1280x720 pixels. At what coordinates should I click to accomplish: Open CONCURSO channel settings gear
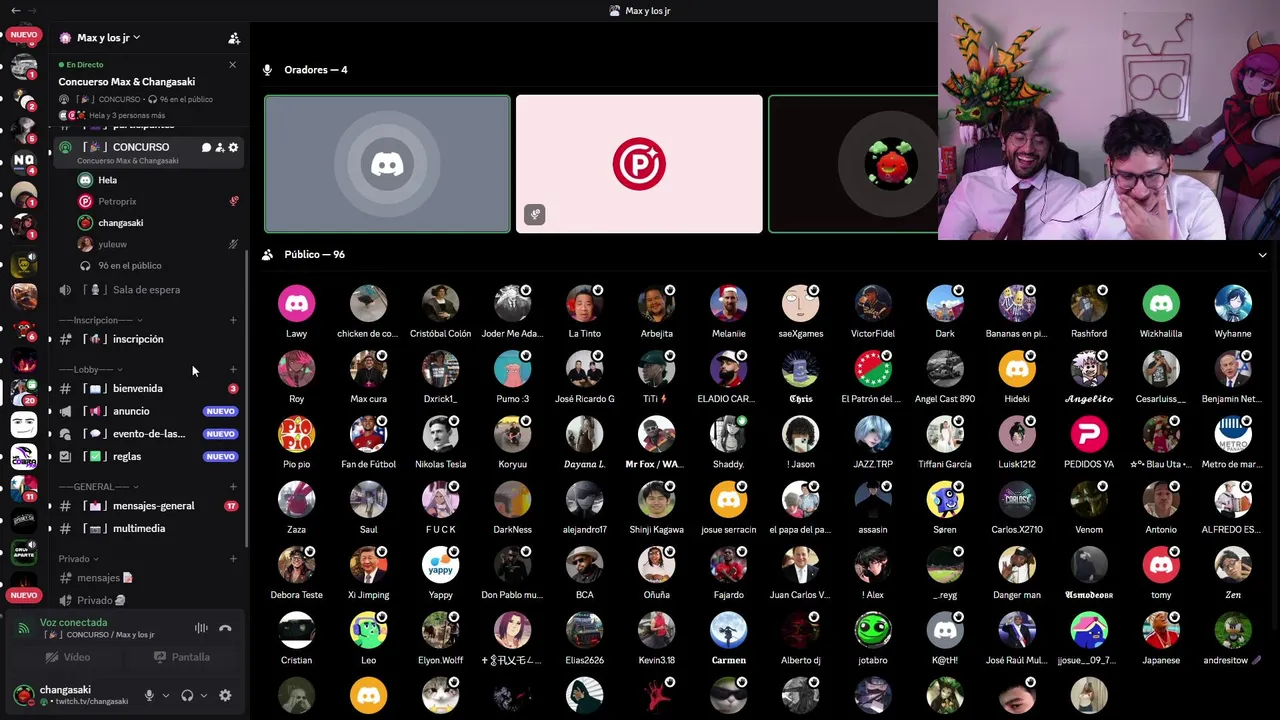[234, 147]
